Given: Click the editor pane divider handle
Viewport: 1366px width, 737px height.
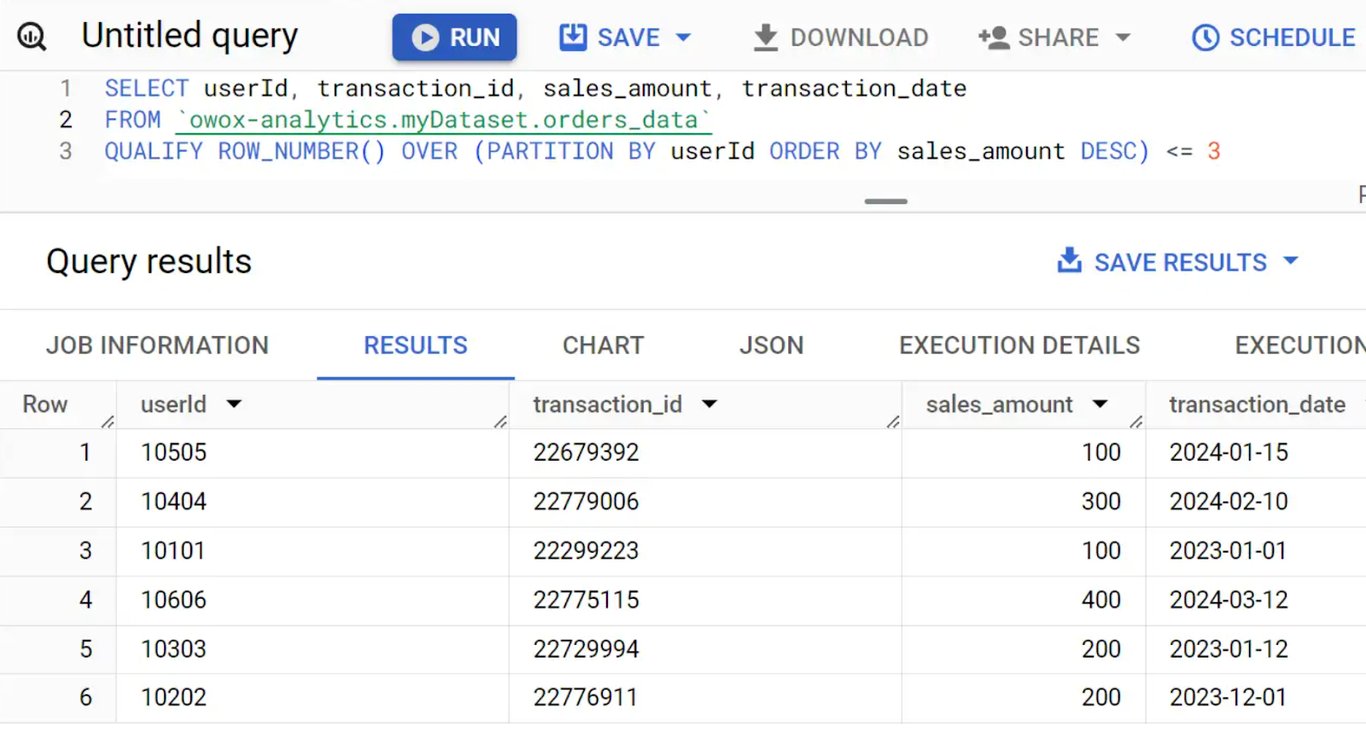Looking at the screenshot, I should pyautogui.click(x=886, y=201).
